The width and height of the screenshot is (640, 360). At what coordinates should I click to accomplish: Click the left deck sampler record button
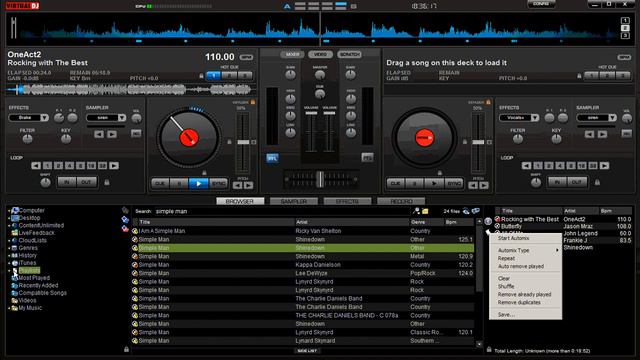(x=136, y=134)
